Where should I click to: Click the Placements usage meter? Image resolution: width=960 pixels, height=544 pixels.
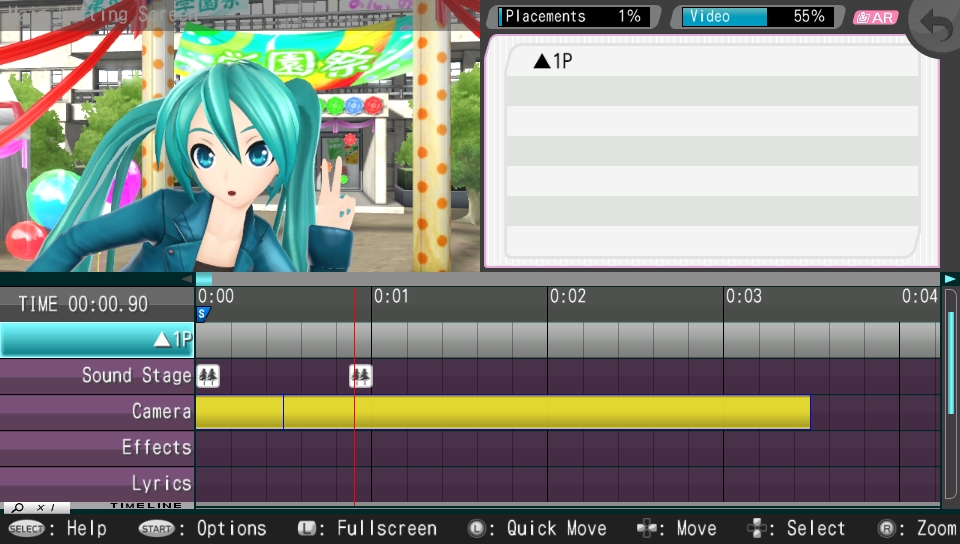pos(574,17)
